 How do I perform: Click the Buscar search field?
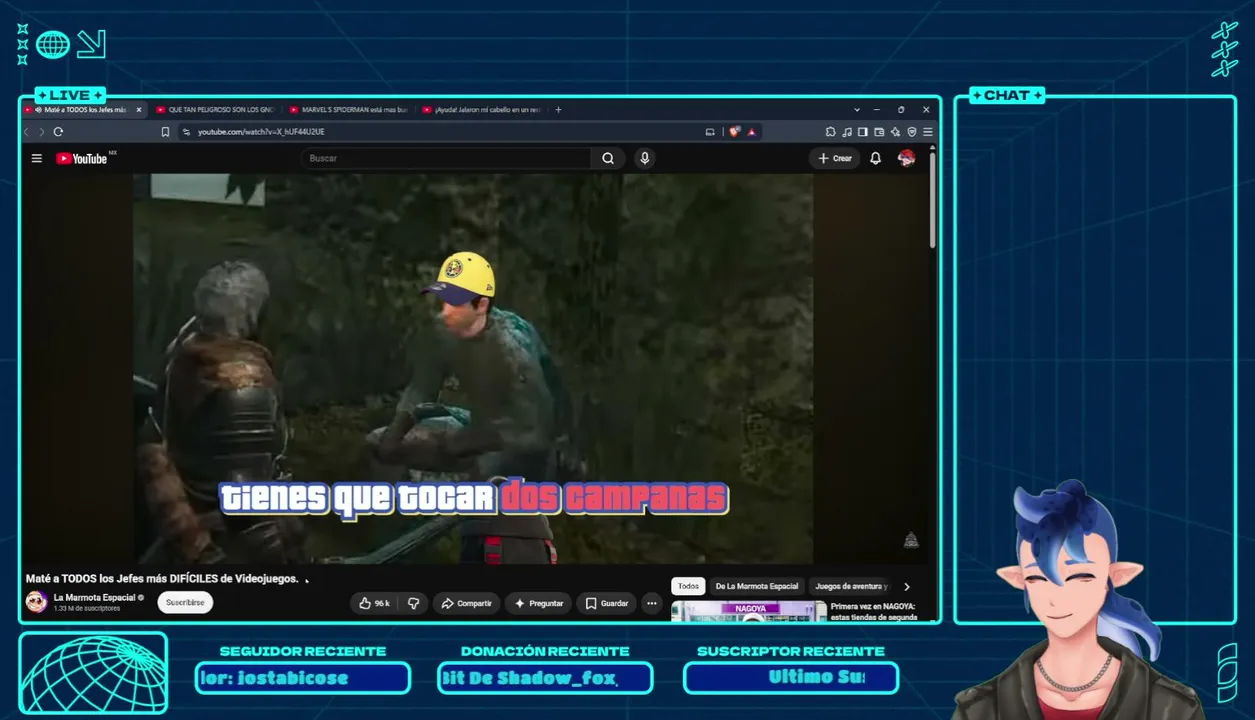[x=446, y=158]
